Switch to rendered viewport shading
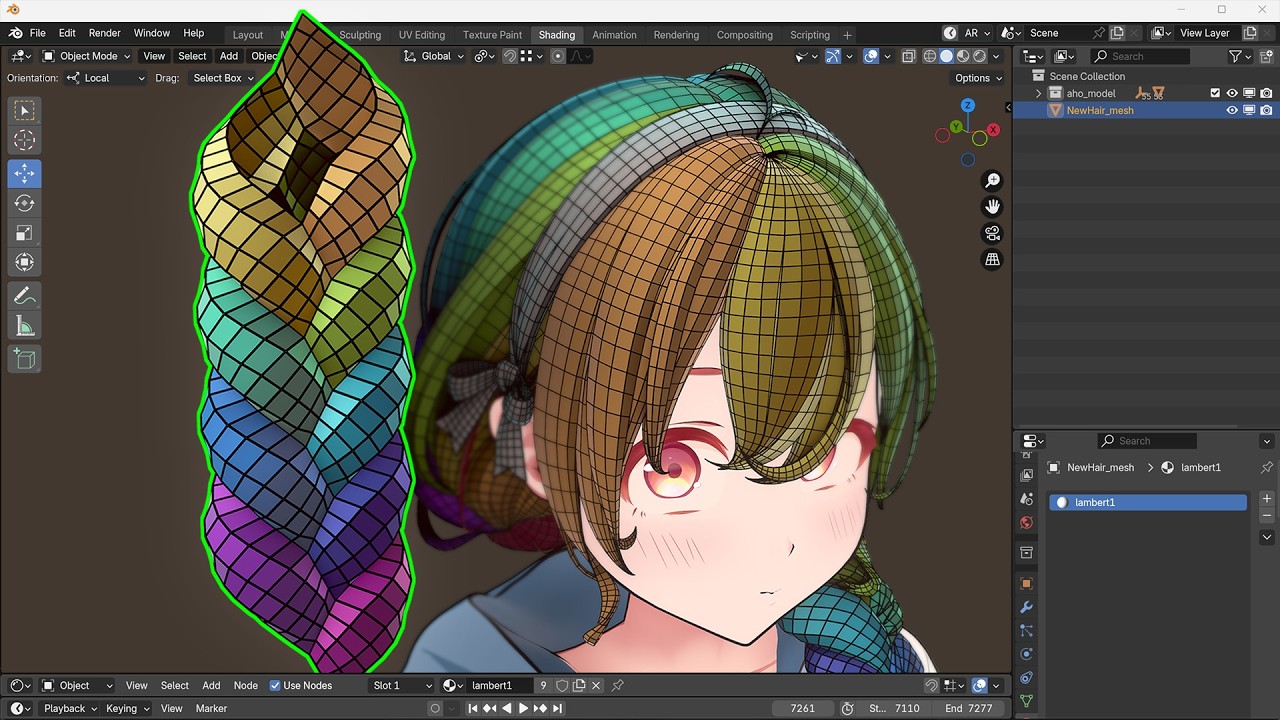This screenshot has height=720, width=1280. click(980, 56)
